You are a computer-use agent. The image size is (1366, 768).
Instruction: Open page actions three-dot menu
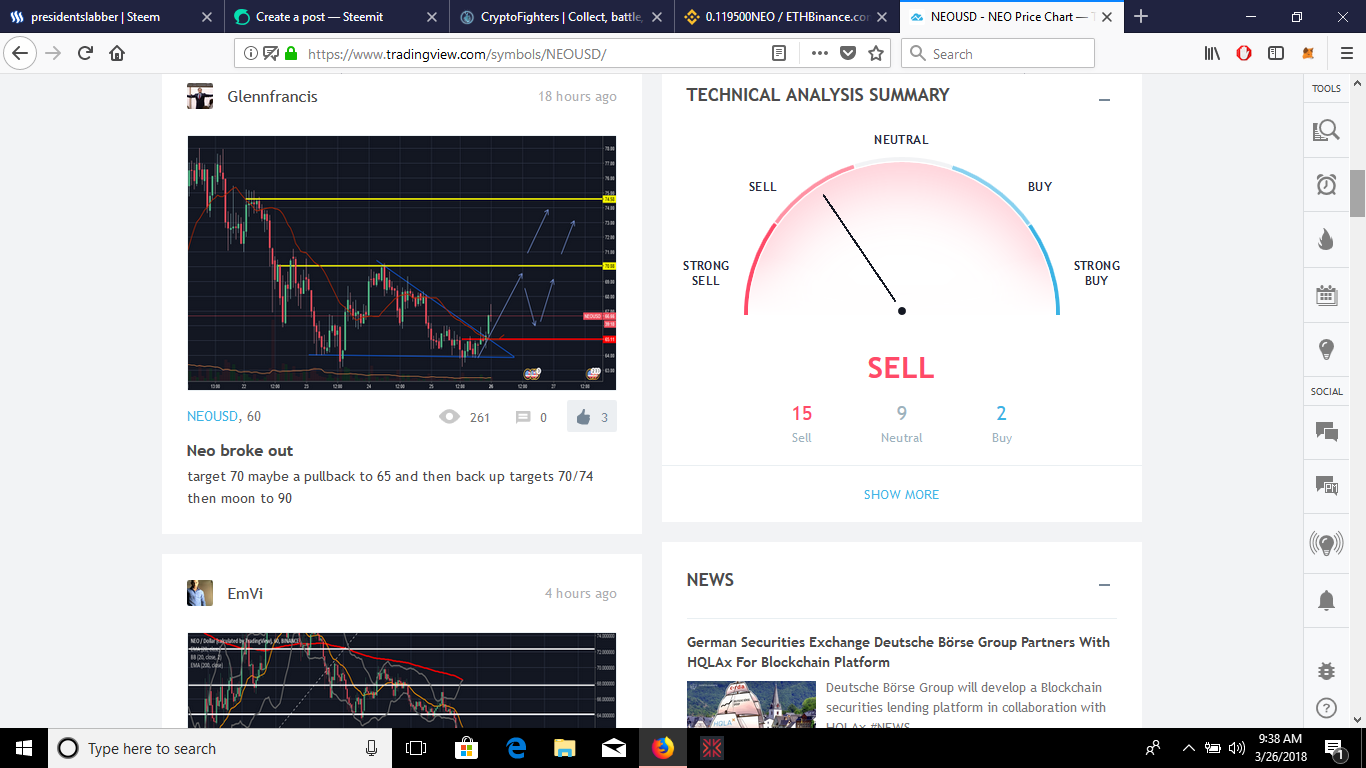[820, 54]
